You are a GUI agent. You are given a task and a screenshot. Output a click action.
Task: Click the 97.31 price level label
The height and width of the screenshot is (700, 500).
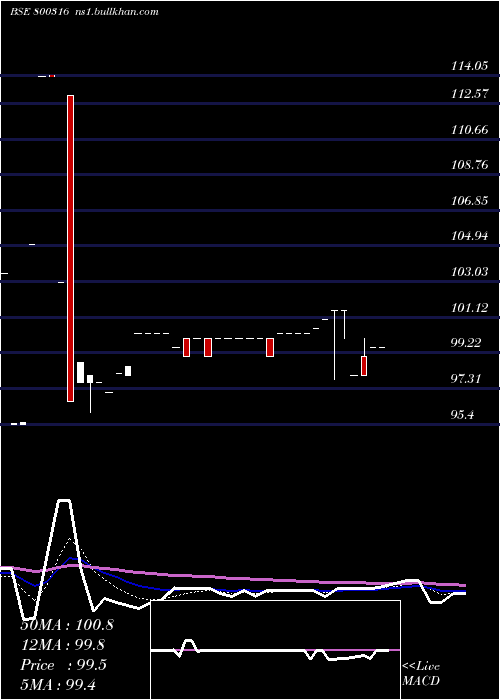467,379
